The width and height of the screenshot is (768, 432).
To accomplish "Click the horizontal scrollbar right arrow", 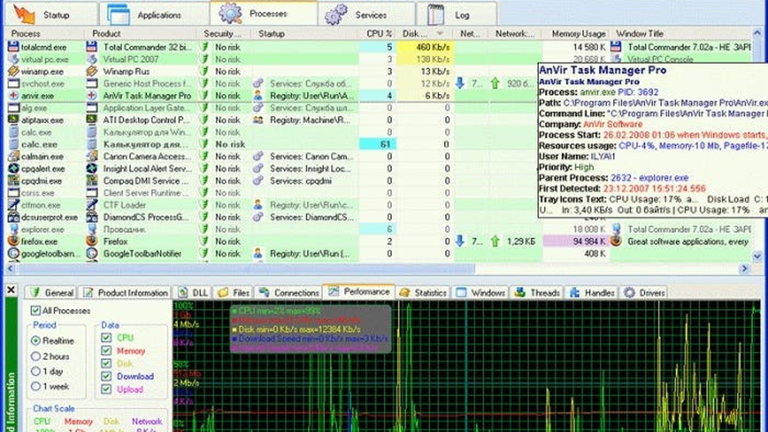I will tap(744, 268).
